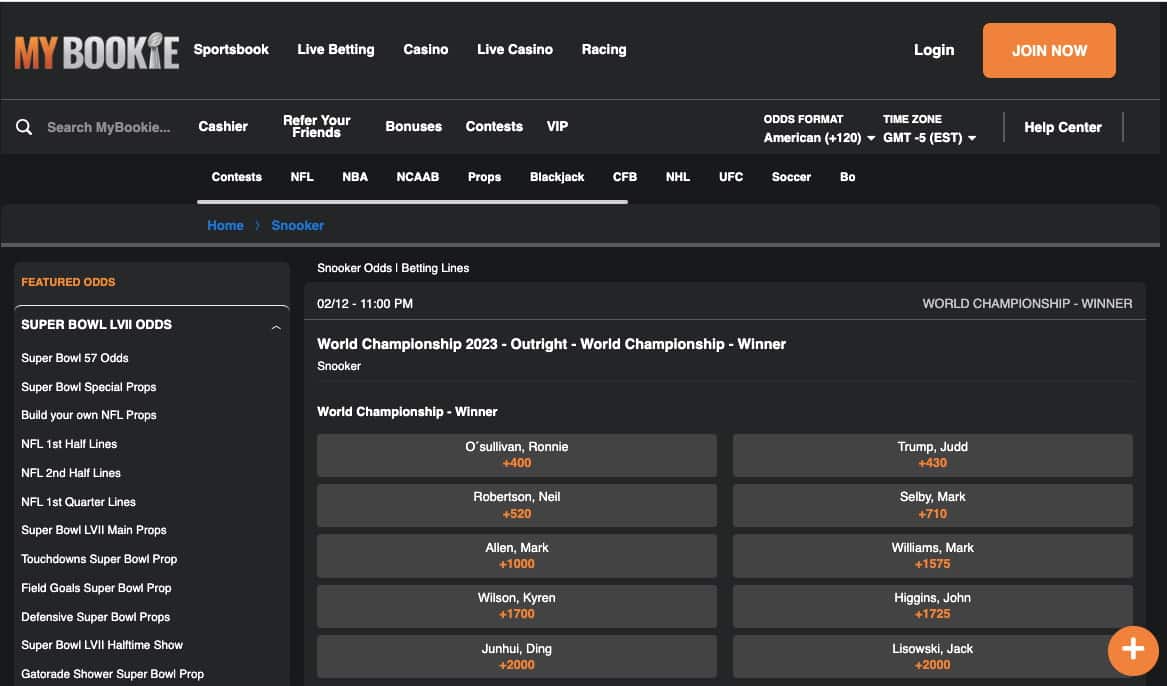Open the Cashier page
Screen dimensions: 1167x686
tap(223, 126)
